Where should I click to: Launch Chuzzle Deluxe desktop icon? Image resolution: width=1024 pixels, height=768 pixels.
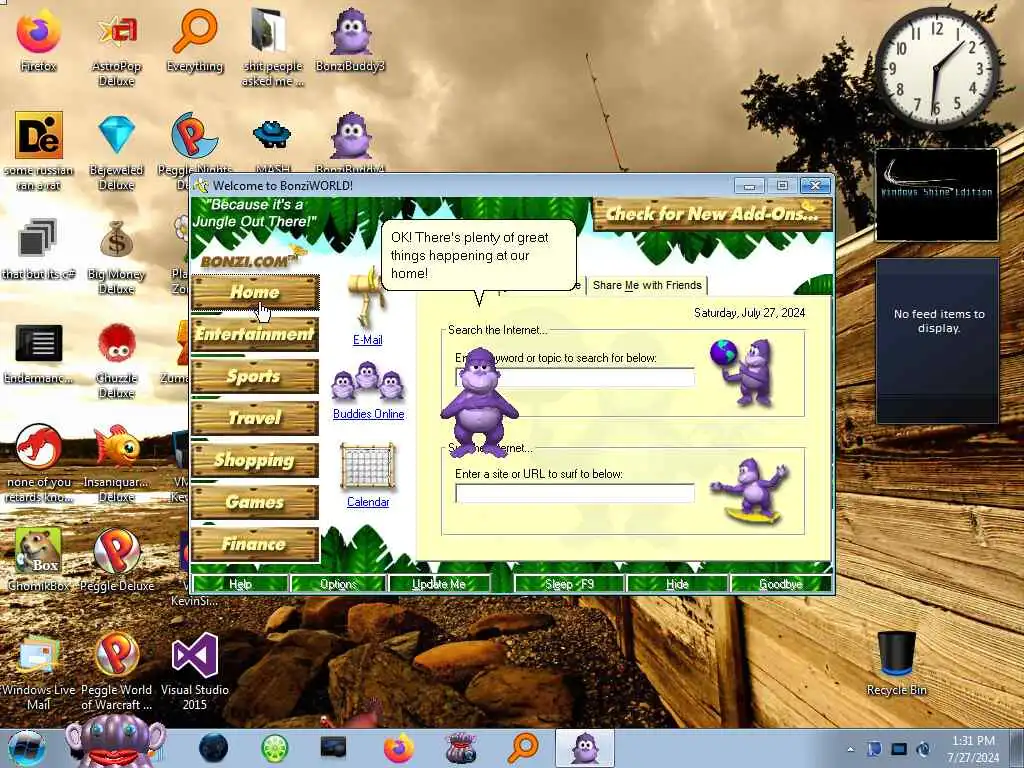coord(116,359)
